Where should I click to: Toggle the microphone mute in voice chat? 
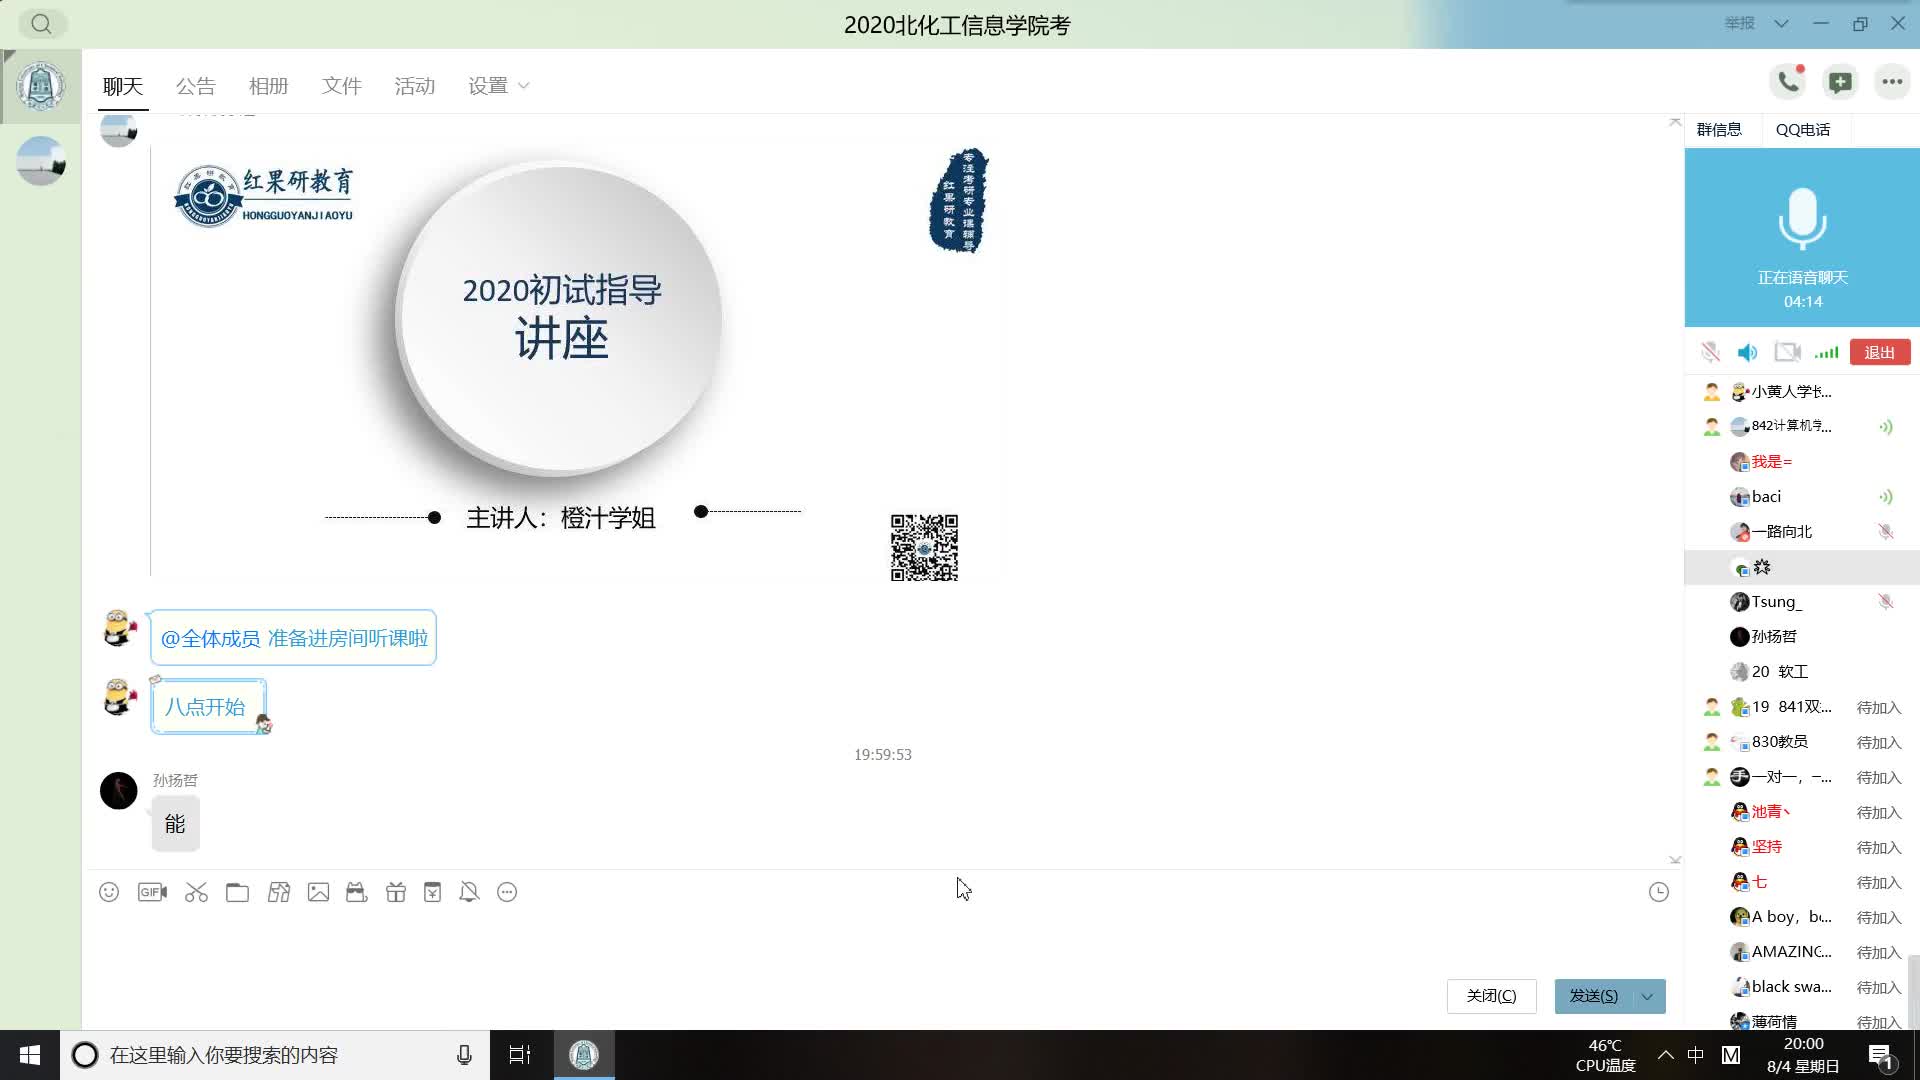(x=1710, y=352)
